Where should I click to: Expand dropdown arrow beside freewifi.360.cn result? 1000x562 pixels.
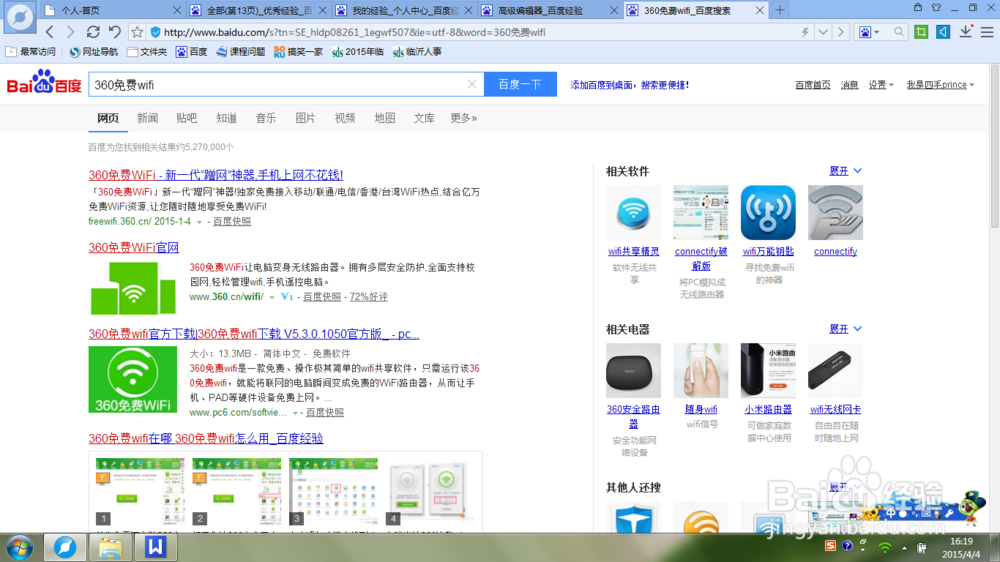point(199,222)
